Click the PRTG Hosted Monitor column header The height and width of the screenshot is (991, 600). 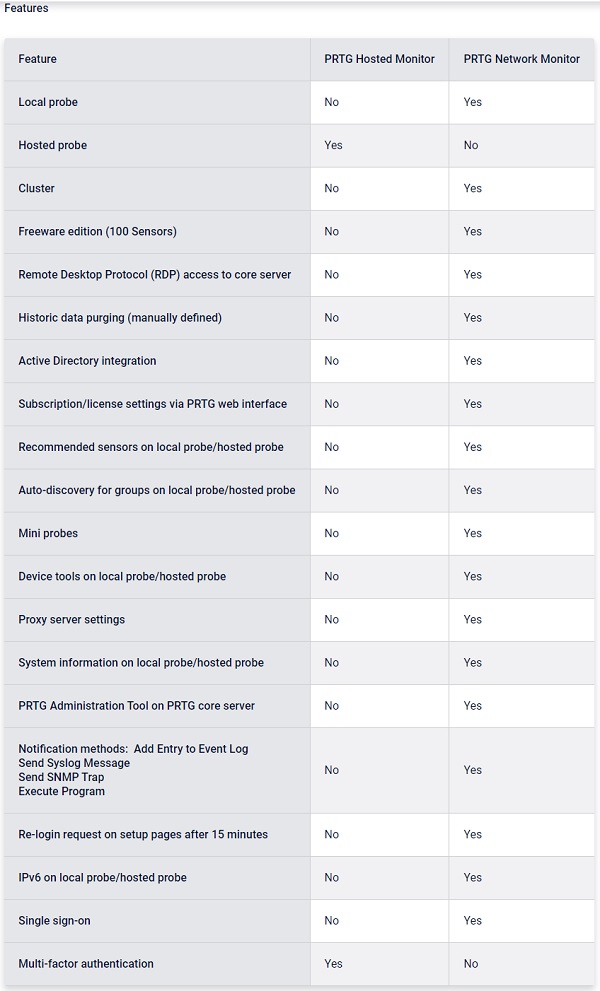pos(379,59)
